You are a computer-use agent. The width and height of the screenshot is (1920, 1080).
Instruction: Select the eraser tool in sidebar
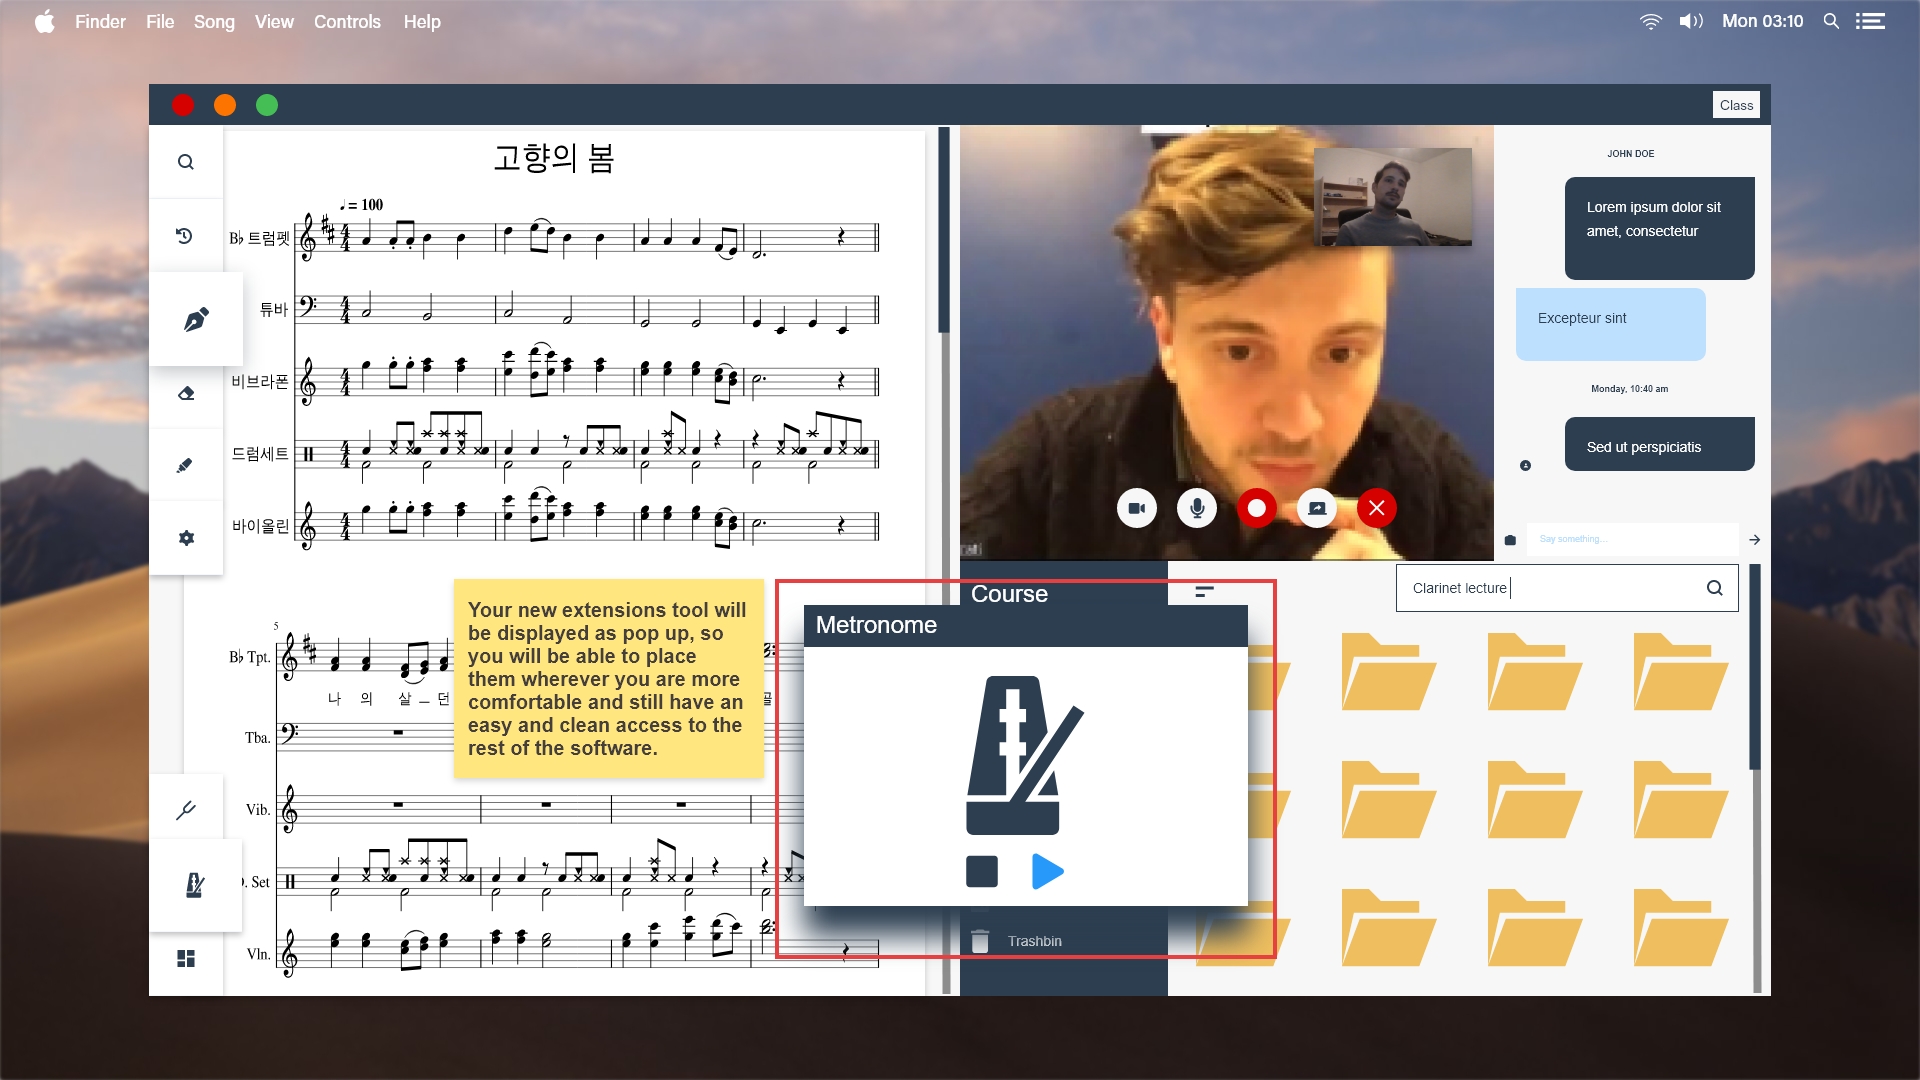click(186, 394)
